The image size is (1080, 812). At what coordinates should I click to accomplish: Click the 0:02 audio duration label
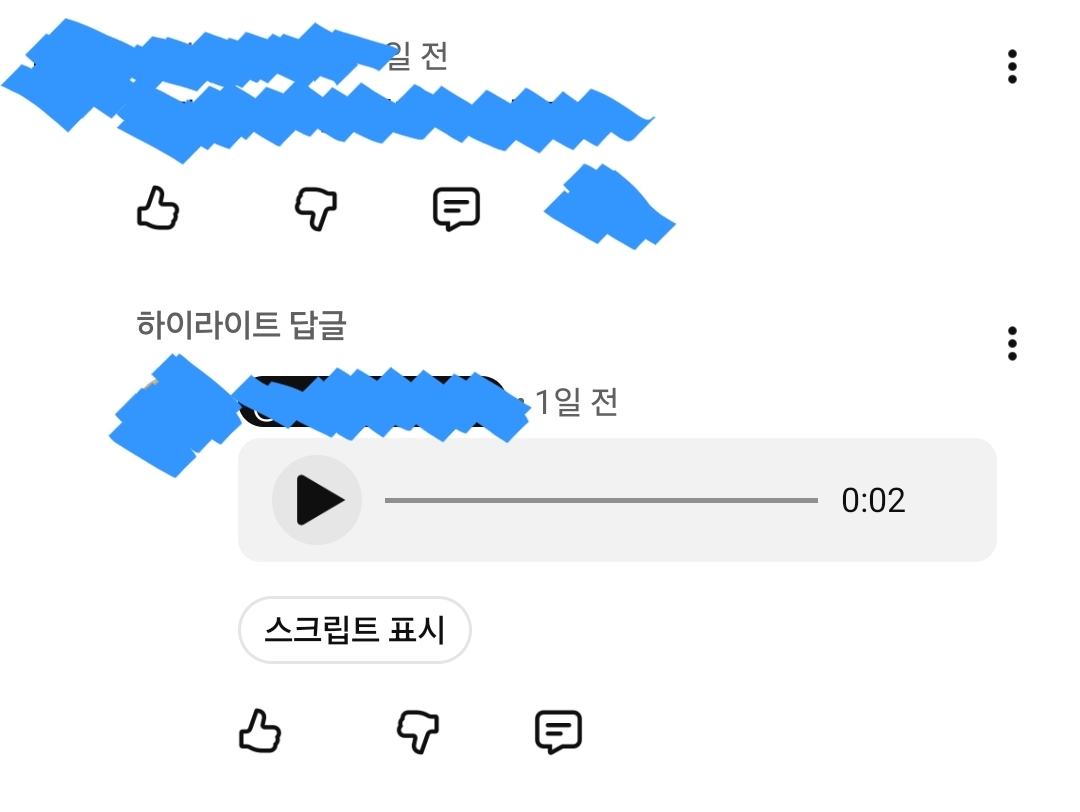click(873, 501)
